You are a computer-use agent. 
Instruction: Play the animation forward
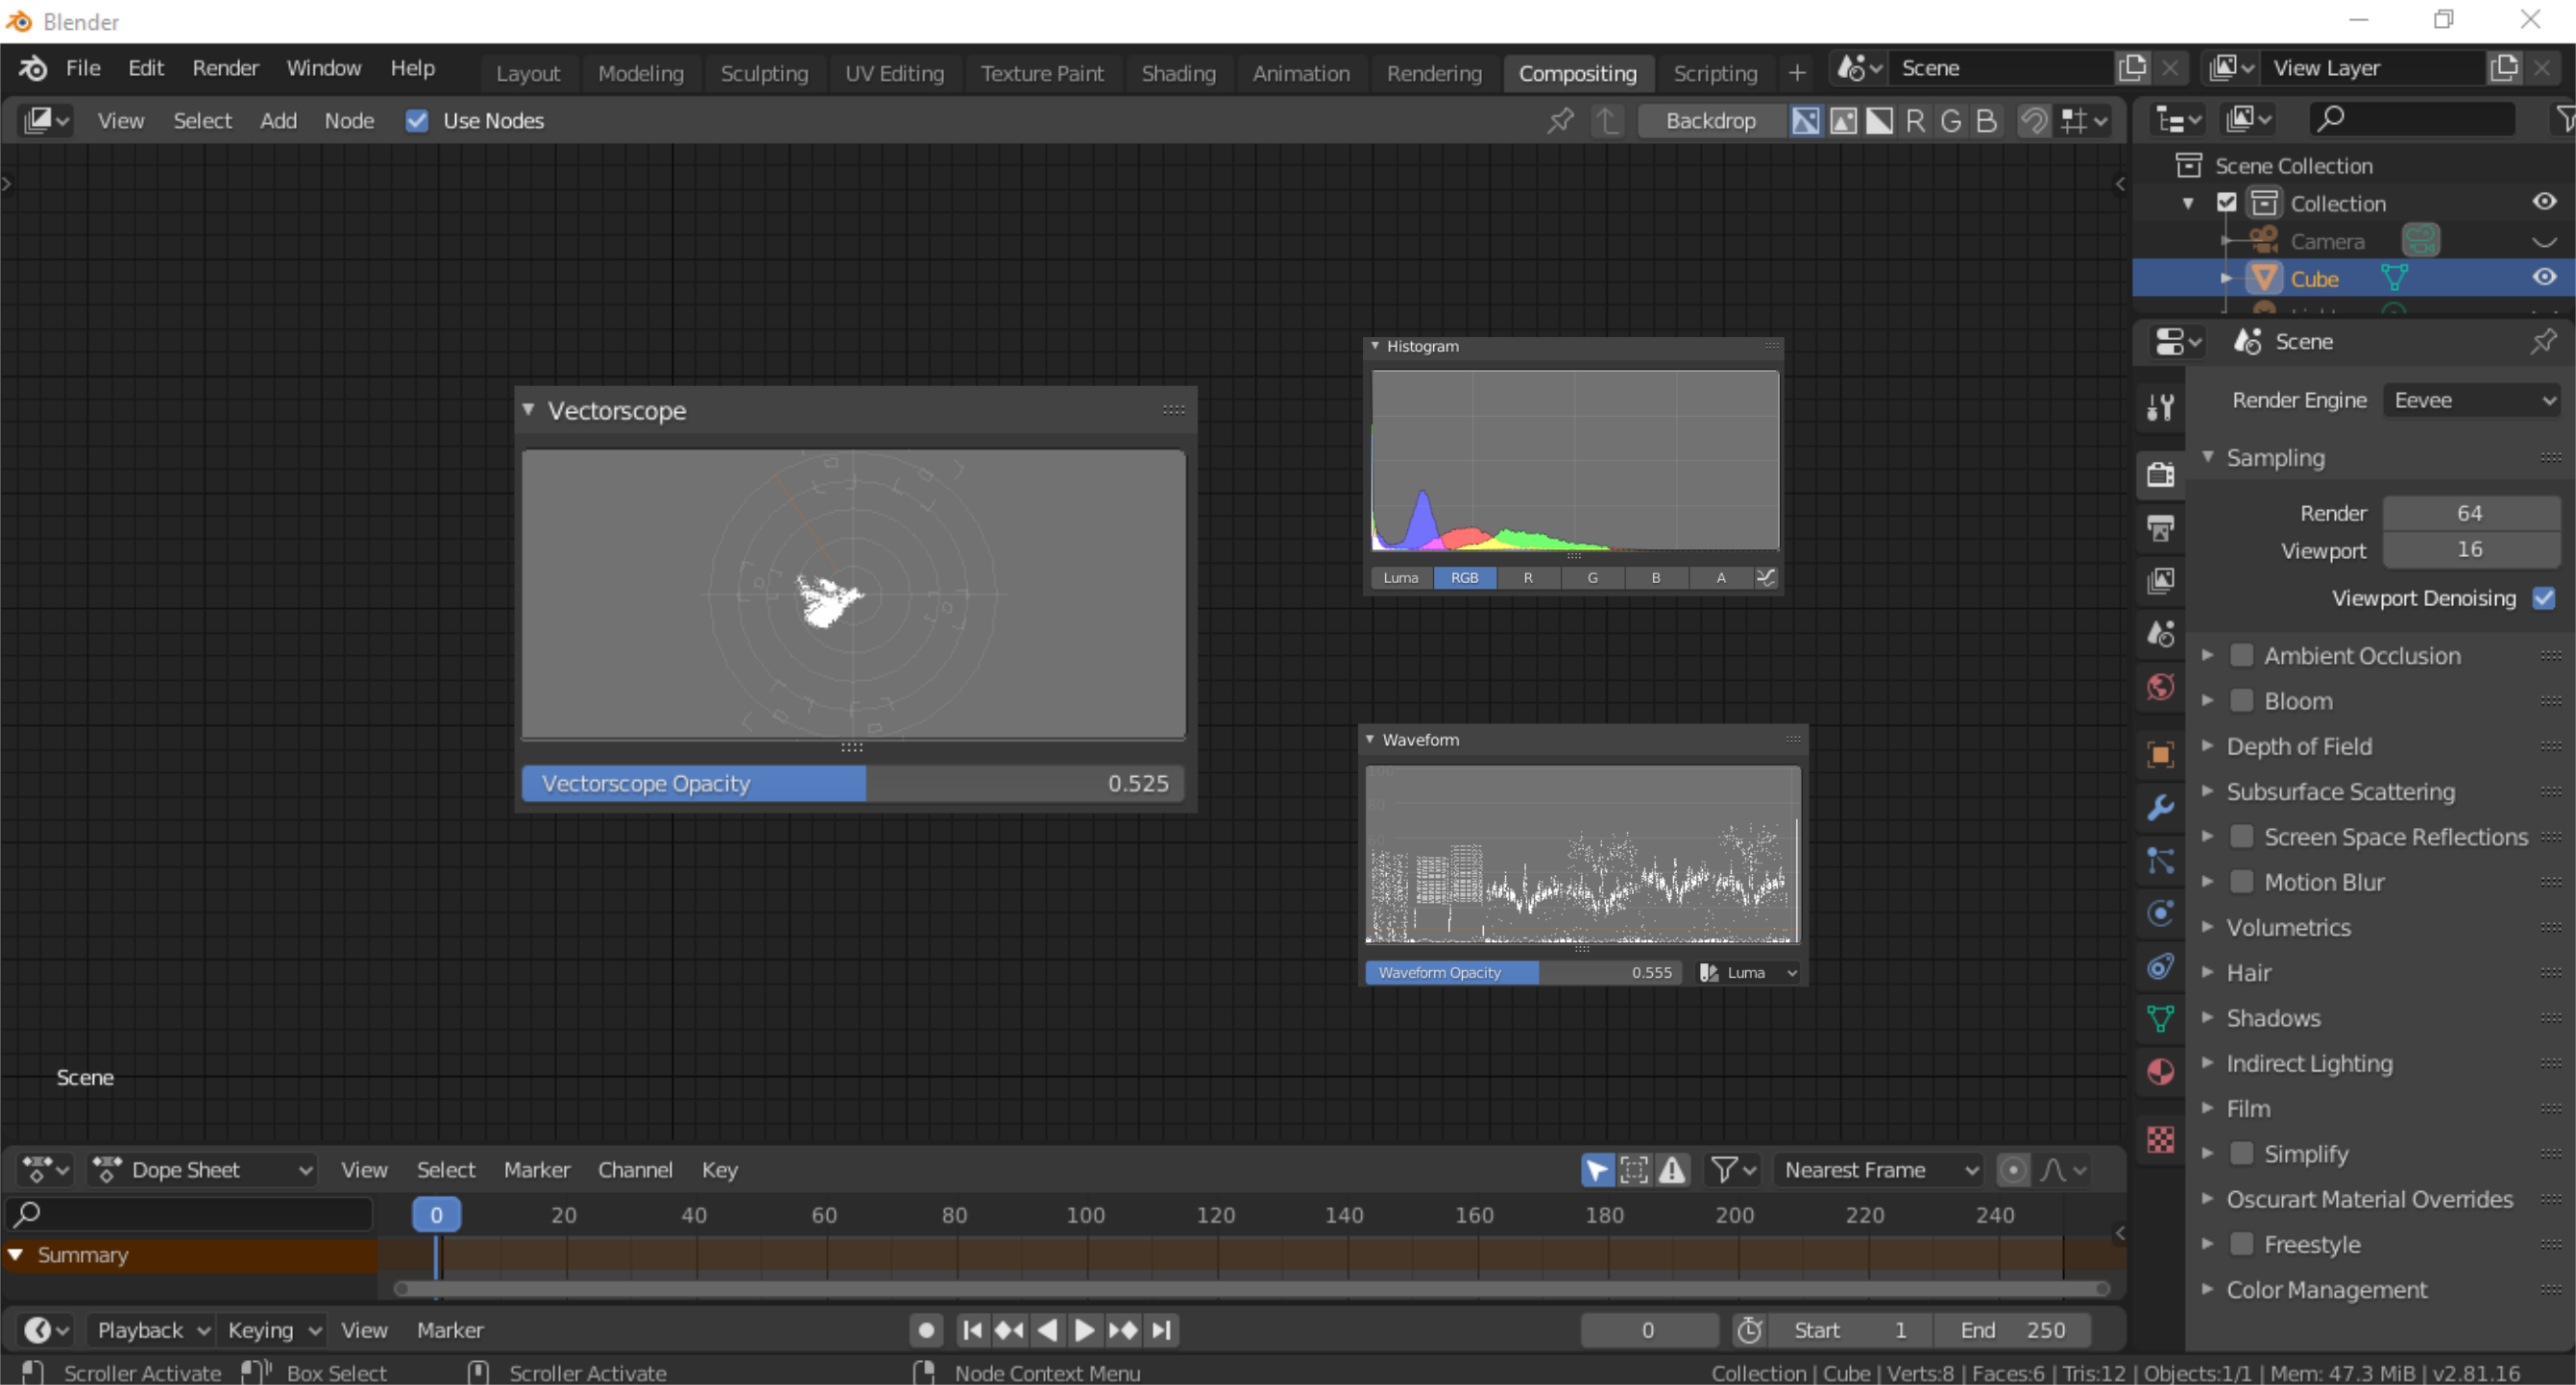[1084, 1330]
